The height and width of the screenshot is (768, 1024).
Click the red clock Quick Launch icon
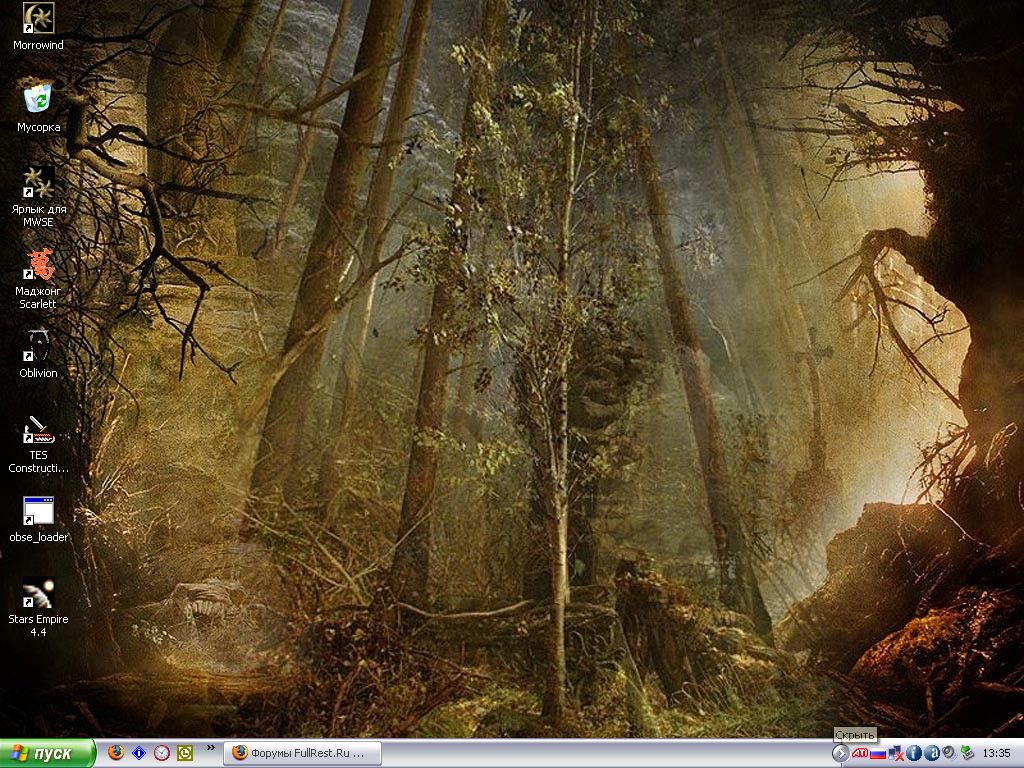162,753
